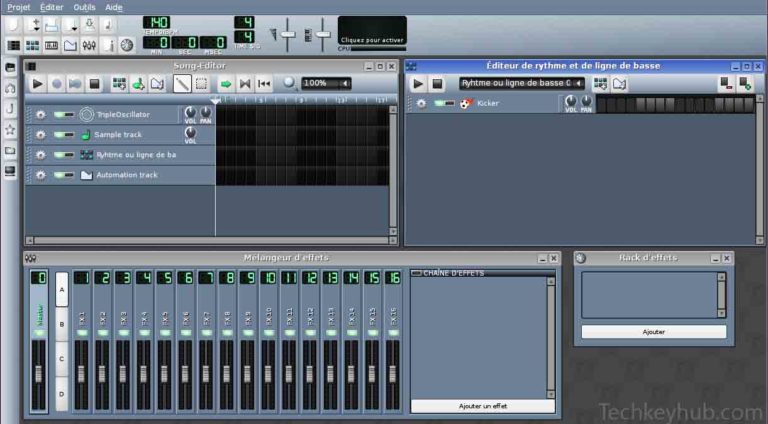This screenshot has width=768, height=424.
Task: Open the home folder sidebar tab
Action: (10, 150)
